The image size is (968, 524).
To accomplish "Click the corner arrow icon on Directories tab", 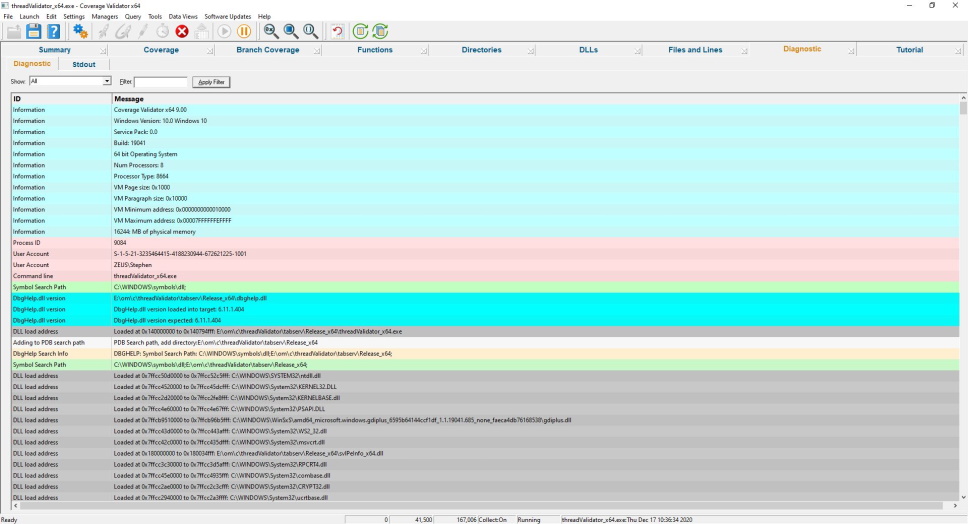I will point(530,51).
